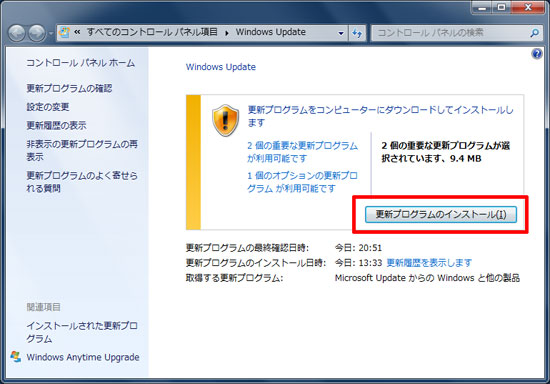Open コントロール パネル ホーム link
Viewport: 550px width, 384px height.
(x=81, y=63)
